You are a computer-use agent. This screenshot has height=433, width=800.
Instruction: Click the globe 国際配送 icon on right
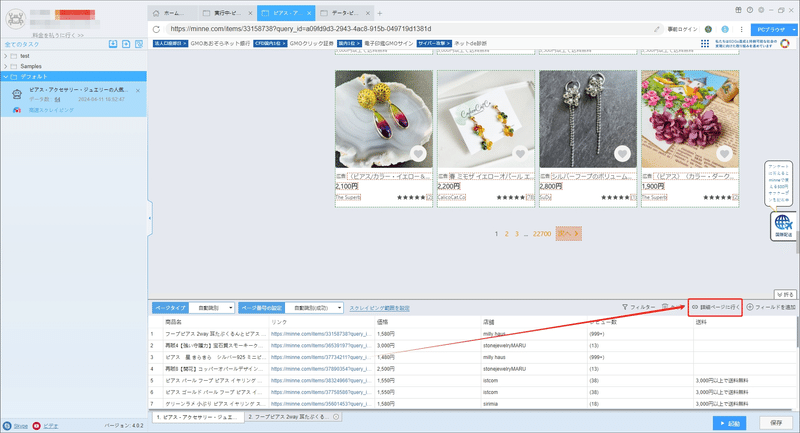click(x=783, y=225)
